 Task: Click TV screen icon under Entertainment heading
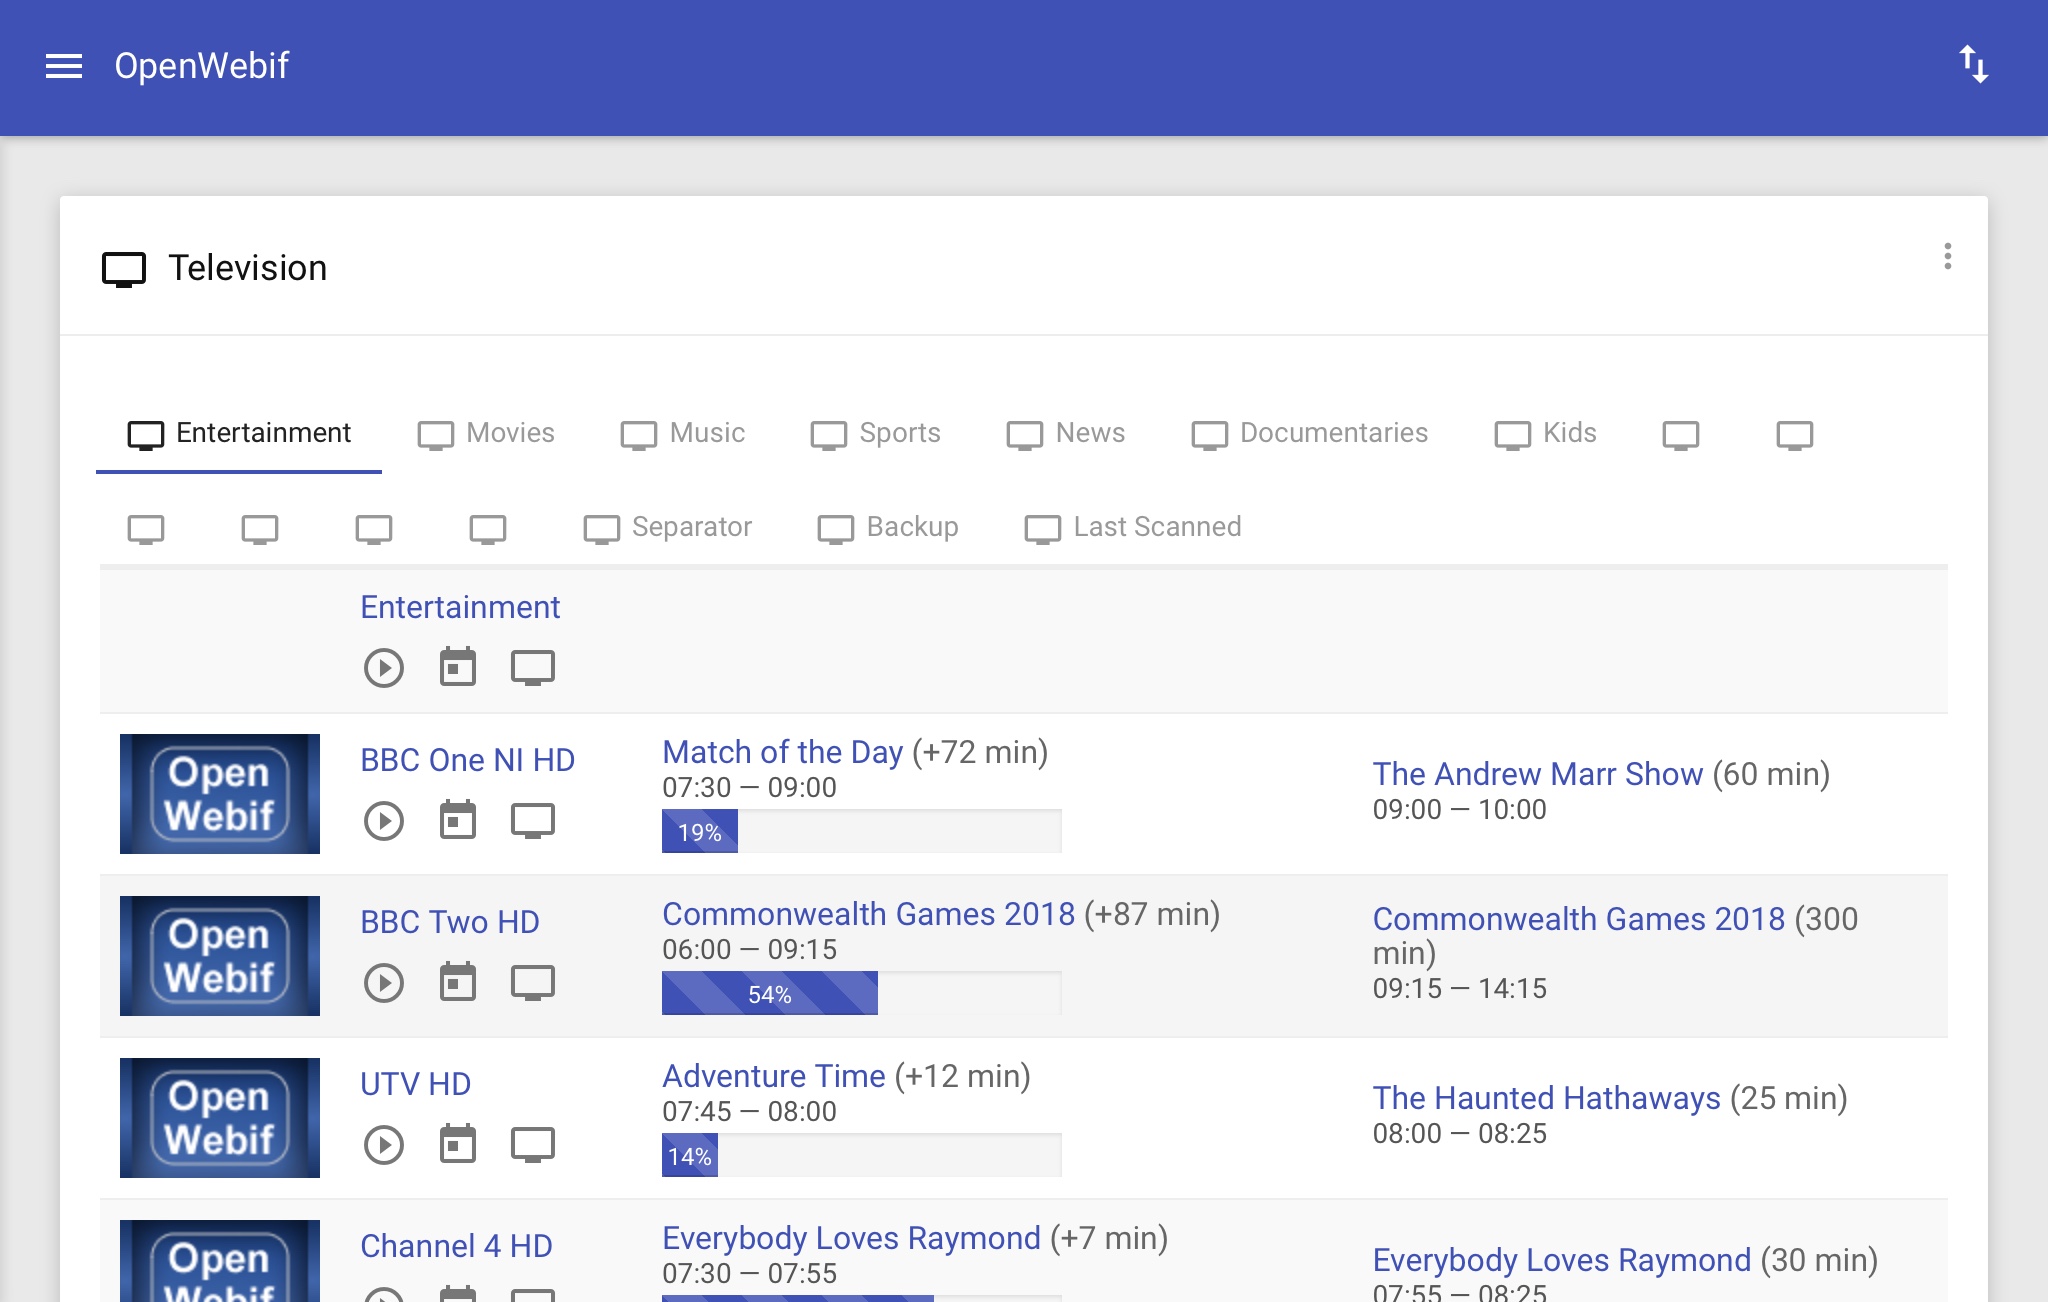[x=533, y=667]
